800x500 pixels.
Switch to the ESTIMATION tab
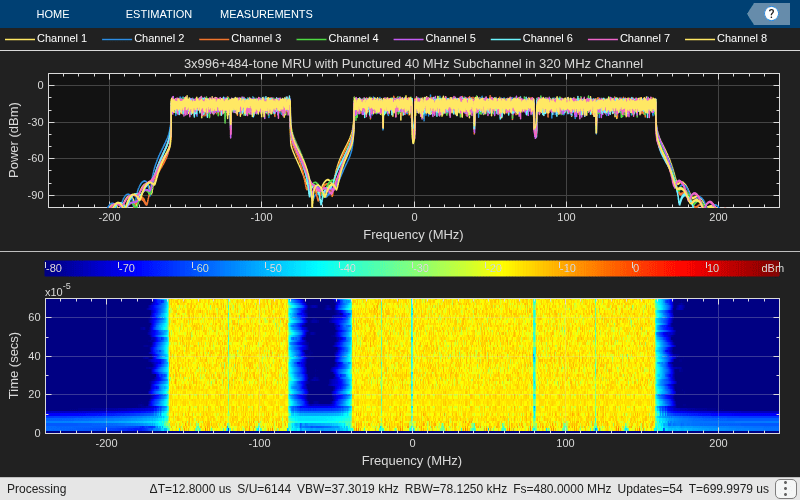pos(159,14)
